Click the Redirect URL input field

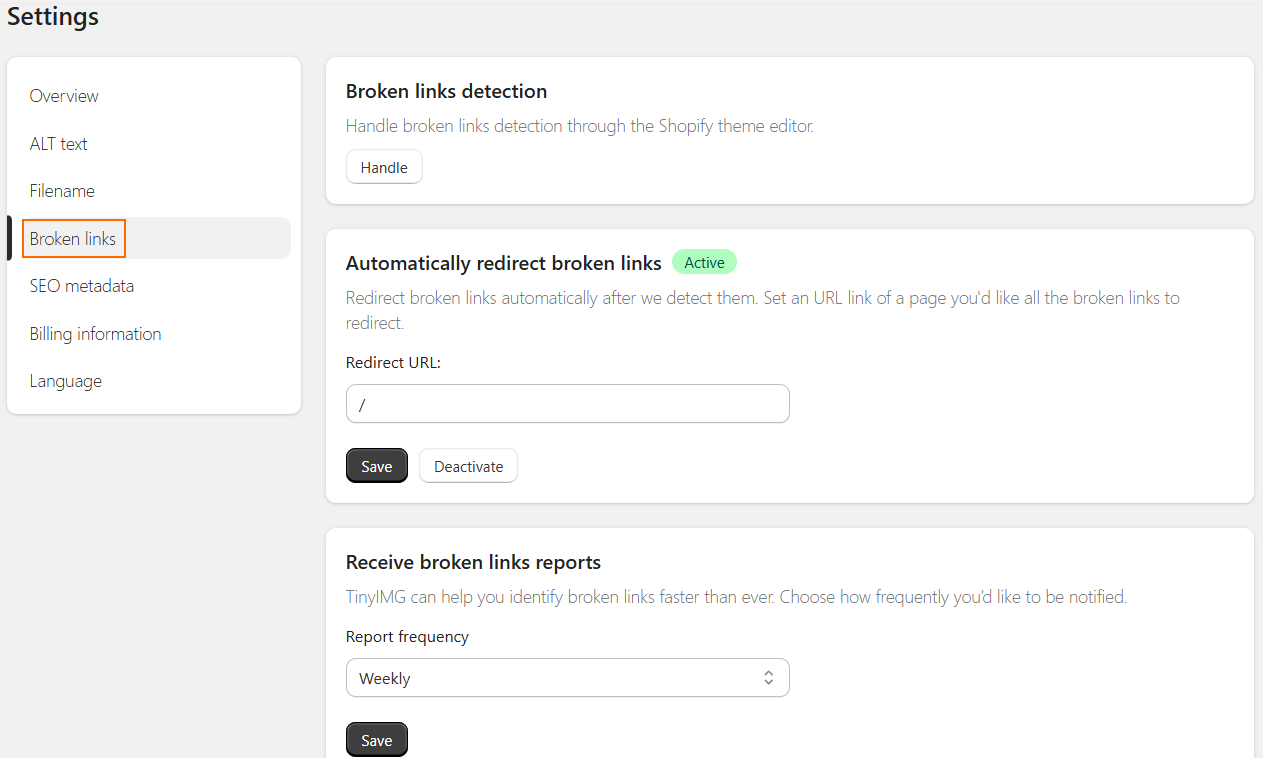pos(567,403)
